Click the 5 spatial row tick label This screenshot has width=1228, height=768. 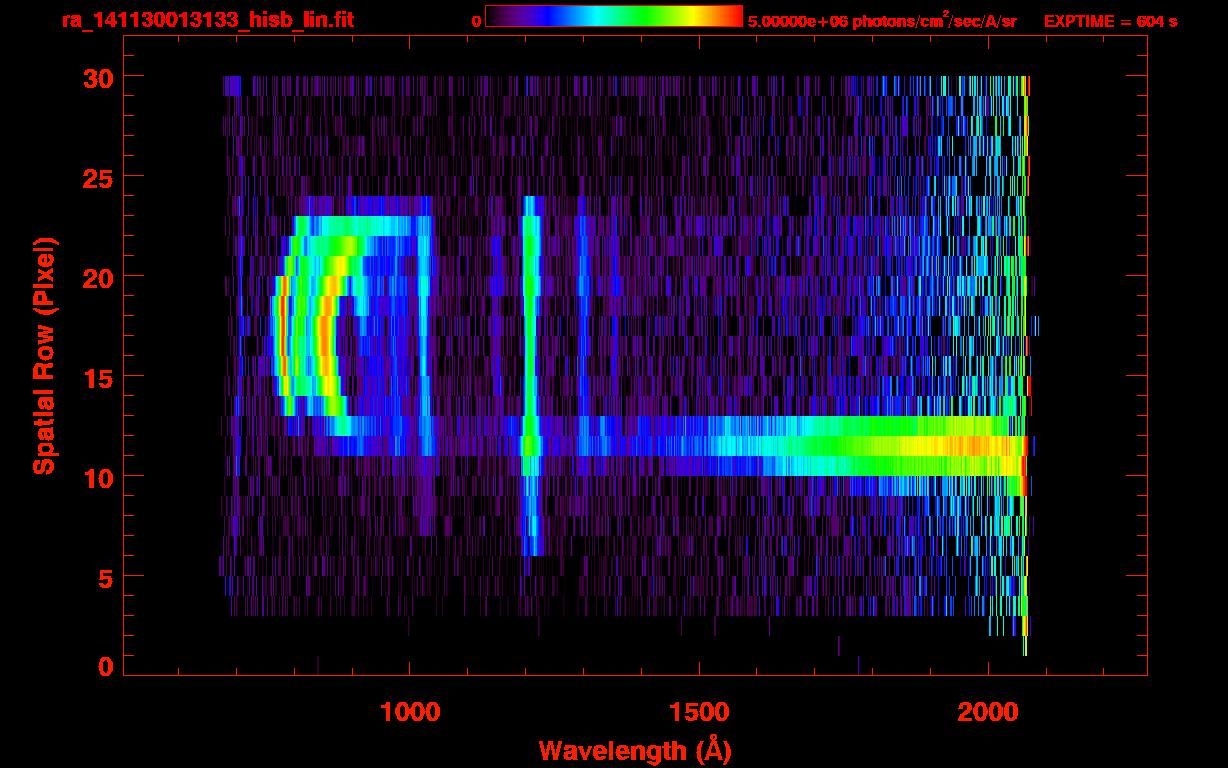pos(104,577)
